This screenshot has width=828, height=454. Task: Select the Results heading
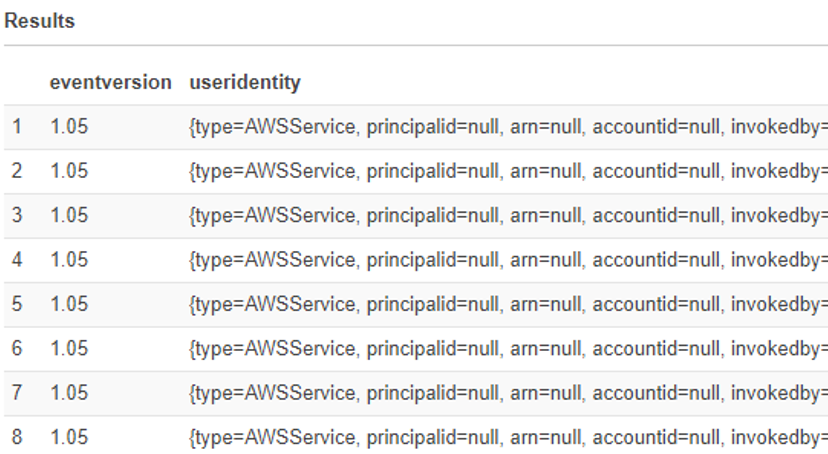click(40, 21)
